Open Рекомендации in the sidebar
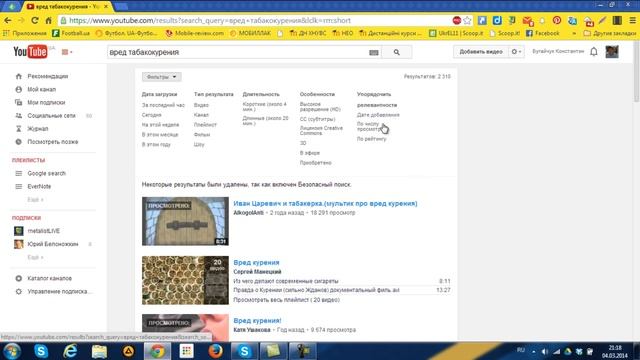 tap(47, 76)
